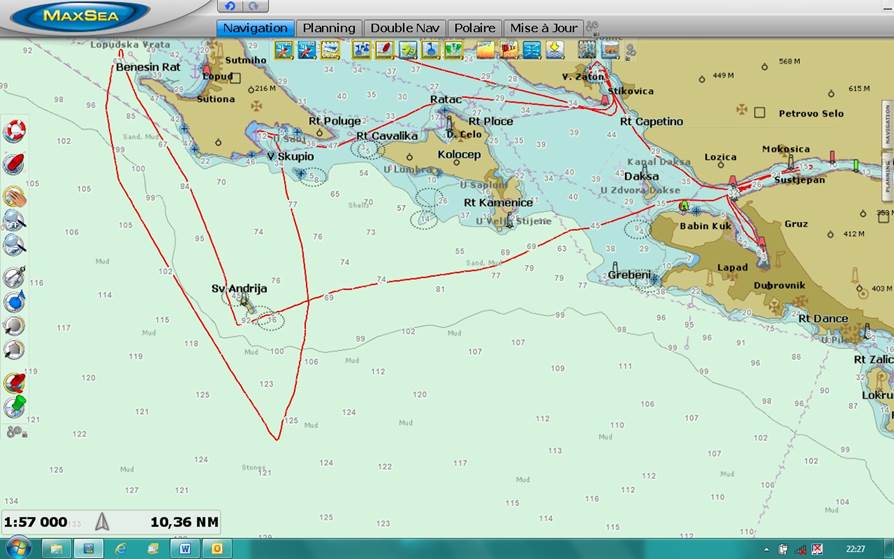The height and width of the screenshot is (559, 894).
Task: Select the hand pan tool
Action: tap(14, 196)
